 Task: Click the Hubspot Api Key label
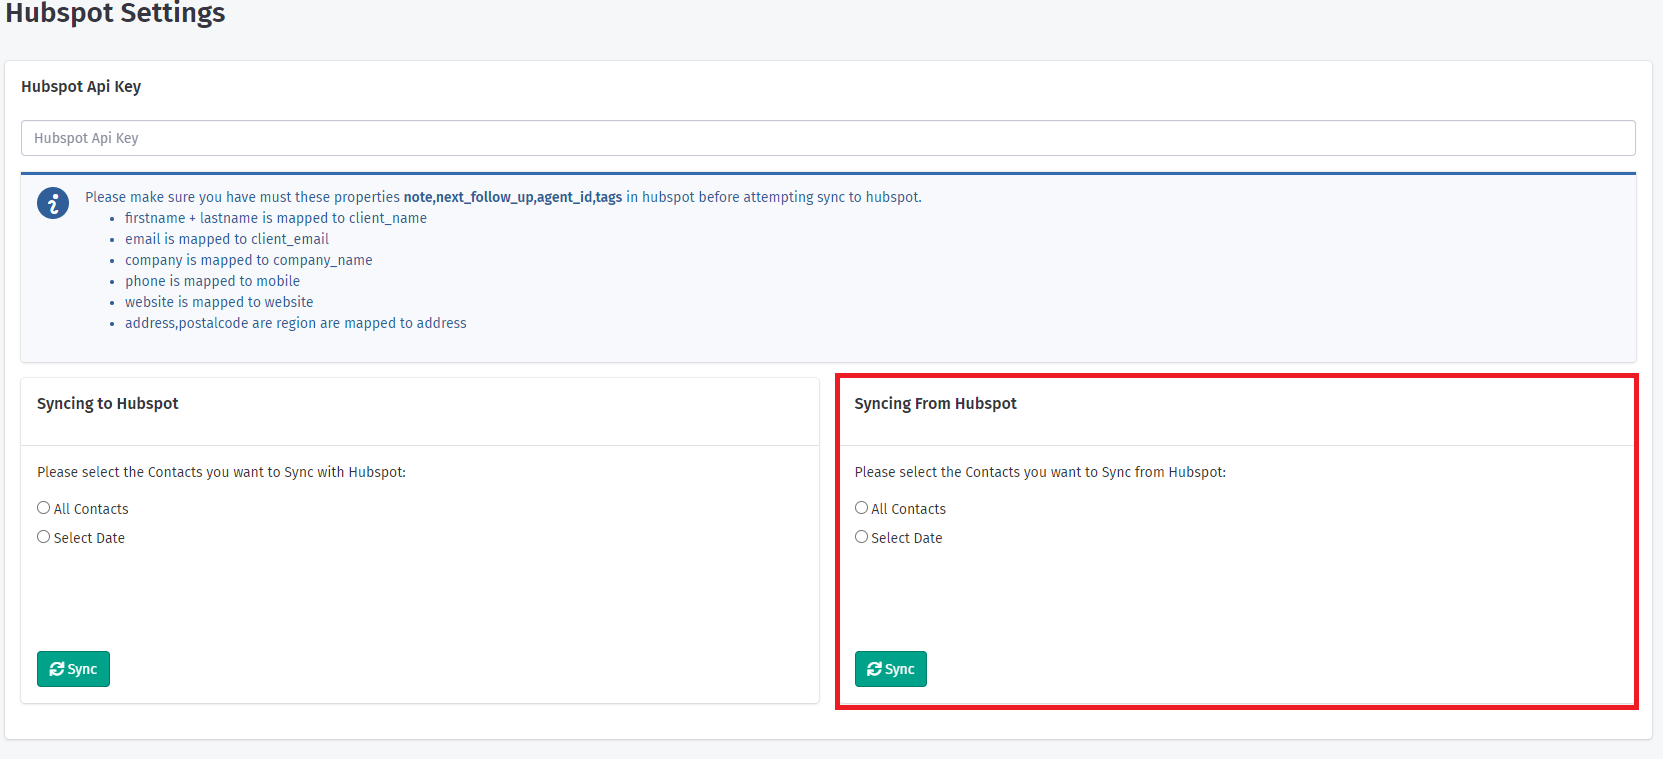coord(81,87)
